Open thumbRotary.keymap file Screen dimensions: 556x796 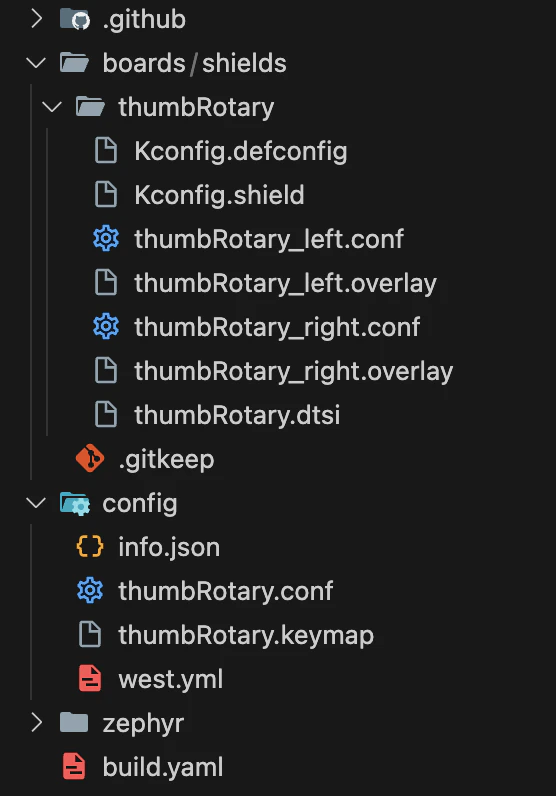coord(246,635)
